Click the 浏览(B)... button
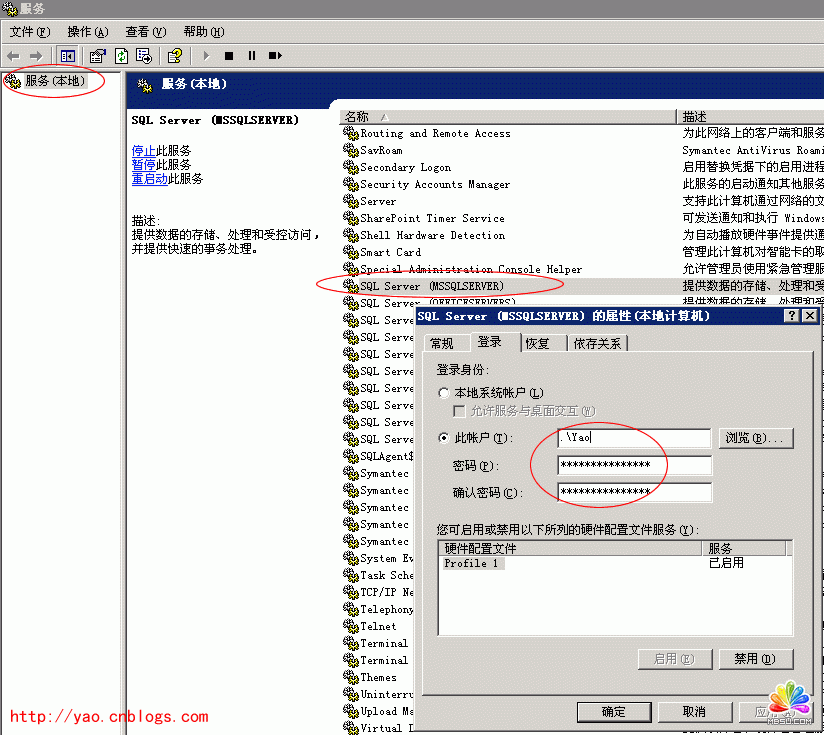Viewport: 824px width, 735px height. pos(756,438)
